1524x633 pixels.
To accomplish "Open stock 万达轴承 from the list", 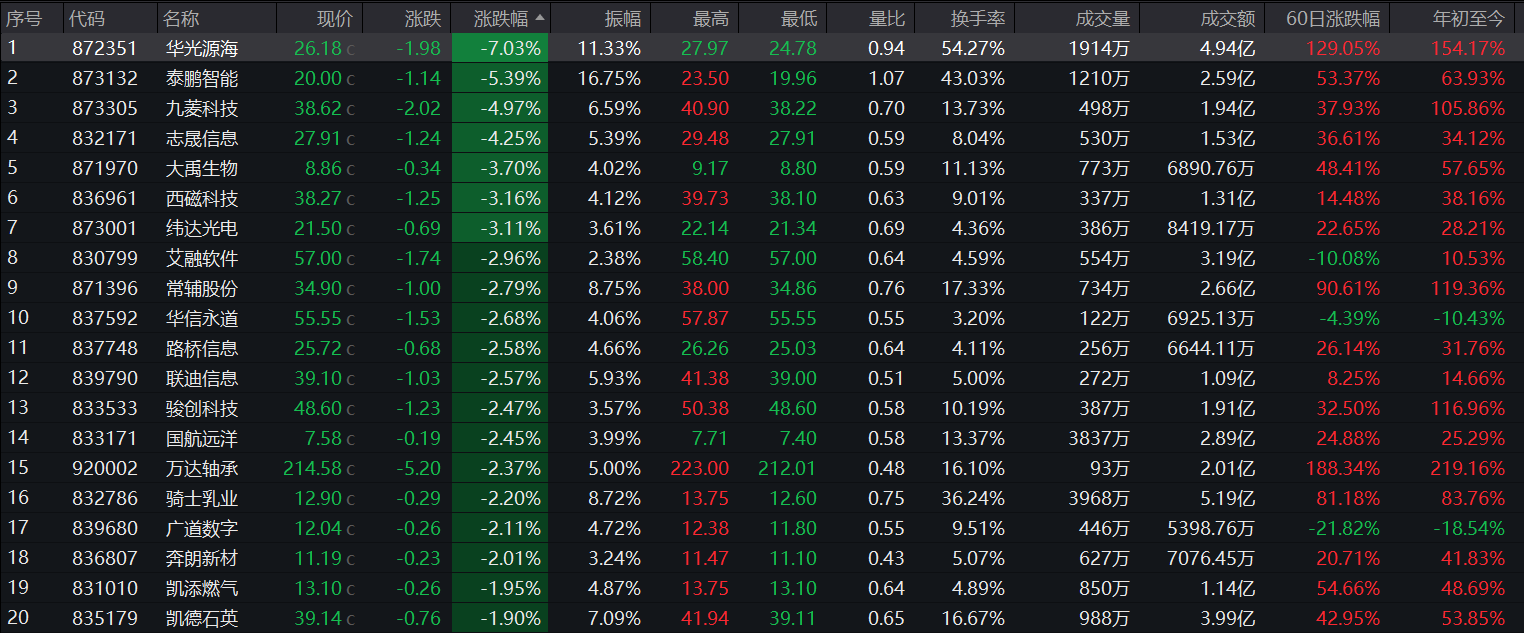I will point(201,468).
